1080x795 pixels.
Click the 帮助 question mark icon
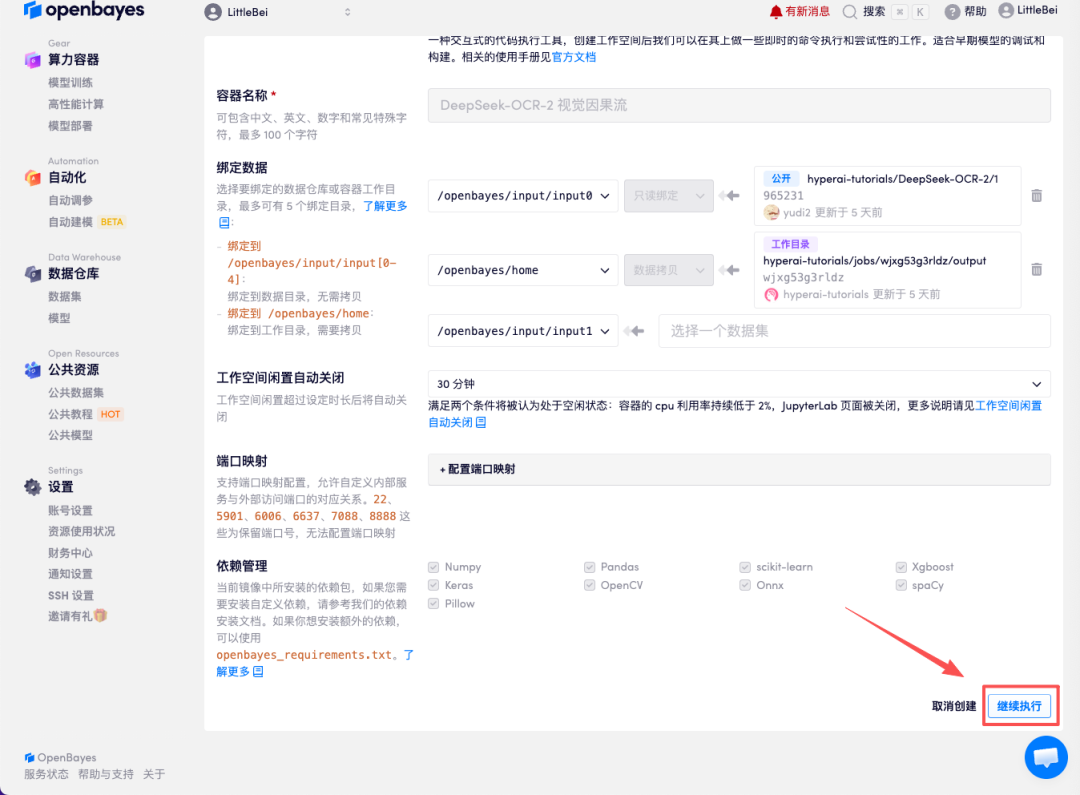[952, 12]
